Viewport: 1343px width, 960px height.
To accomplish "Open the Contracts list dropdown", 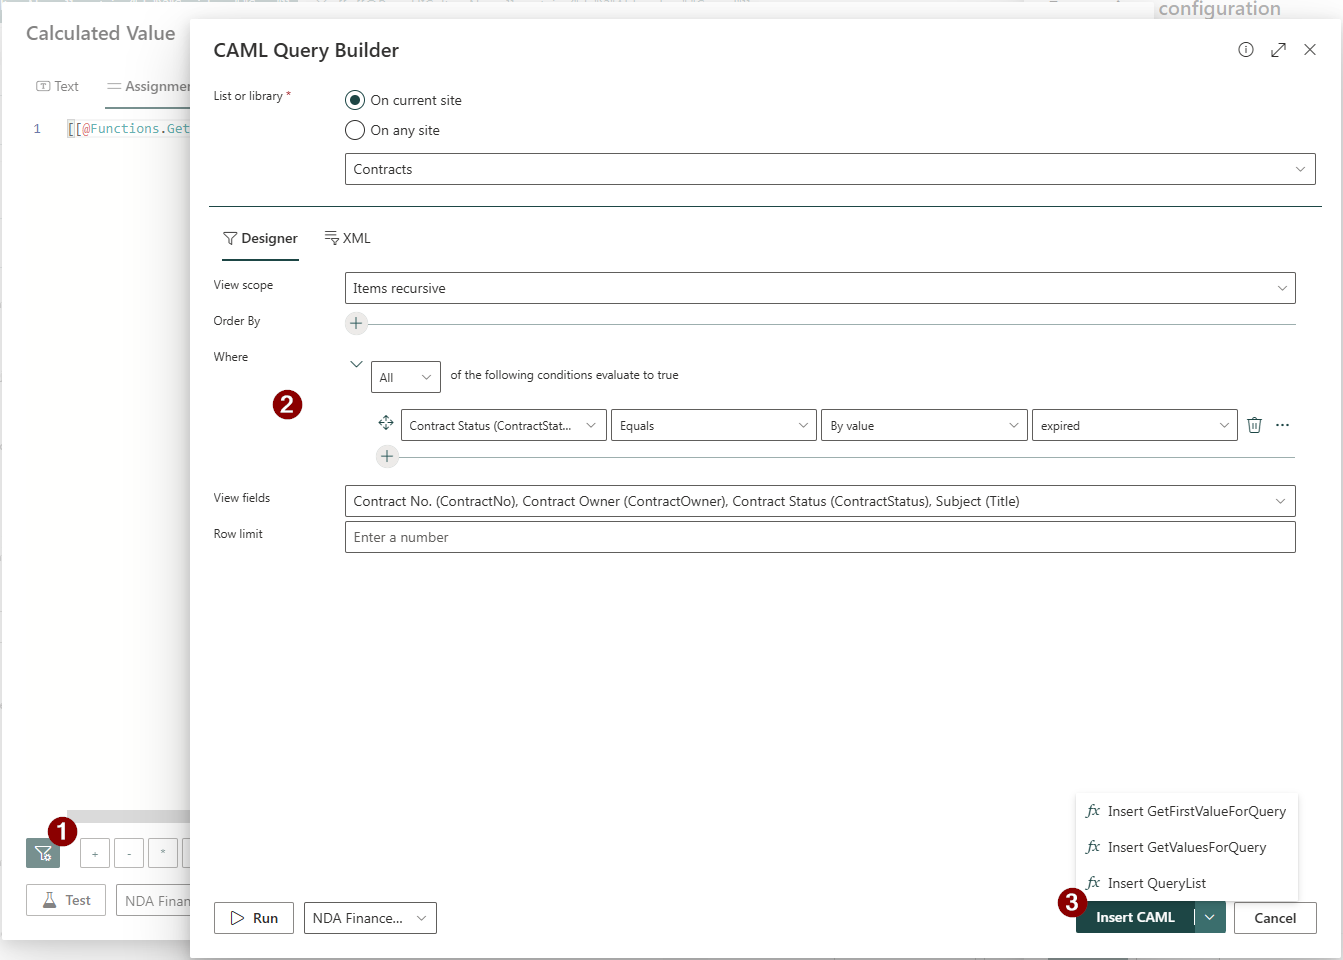I will click(829, 169).
